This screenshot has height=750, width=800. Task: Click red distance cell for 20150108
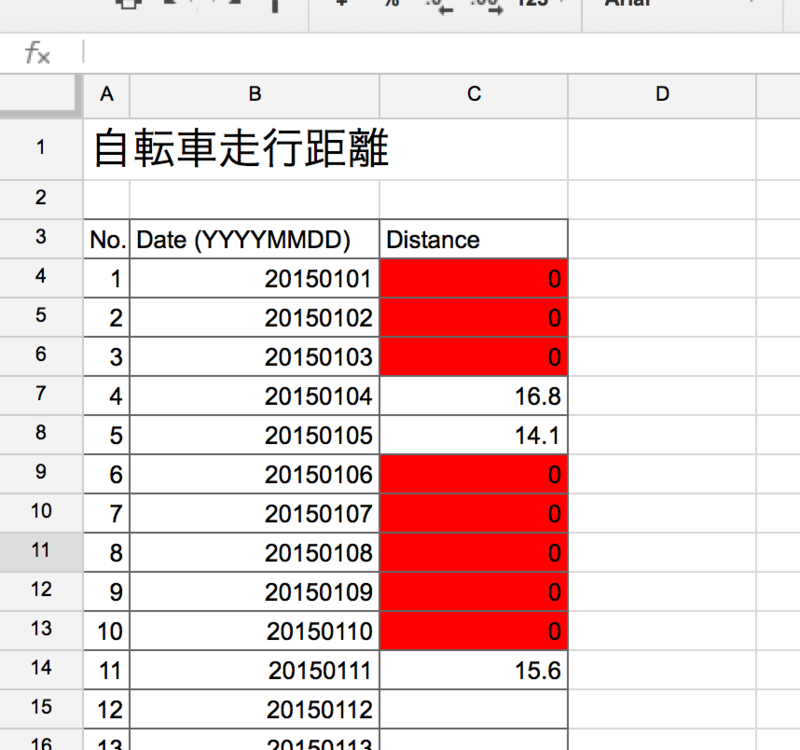[473, 553]
